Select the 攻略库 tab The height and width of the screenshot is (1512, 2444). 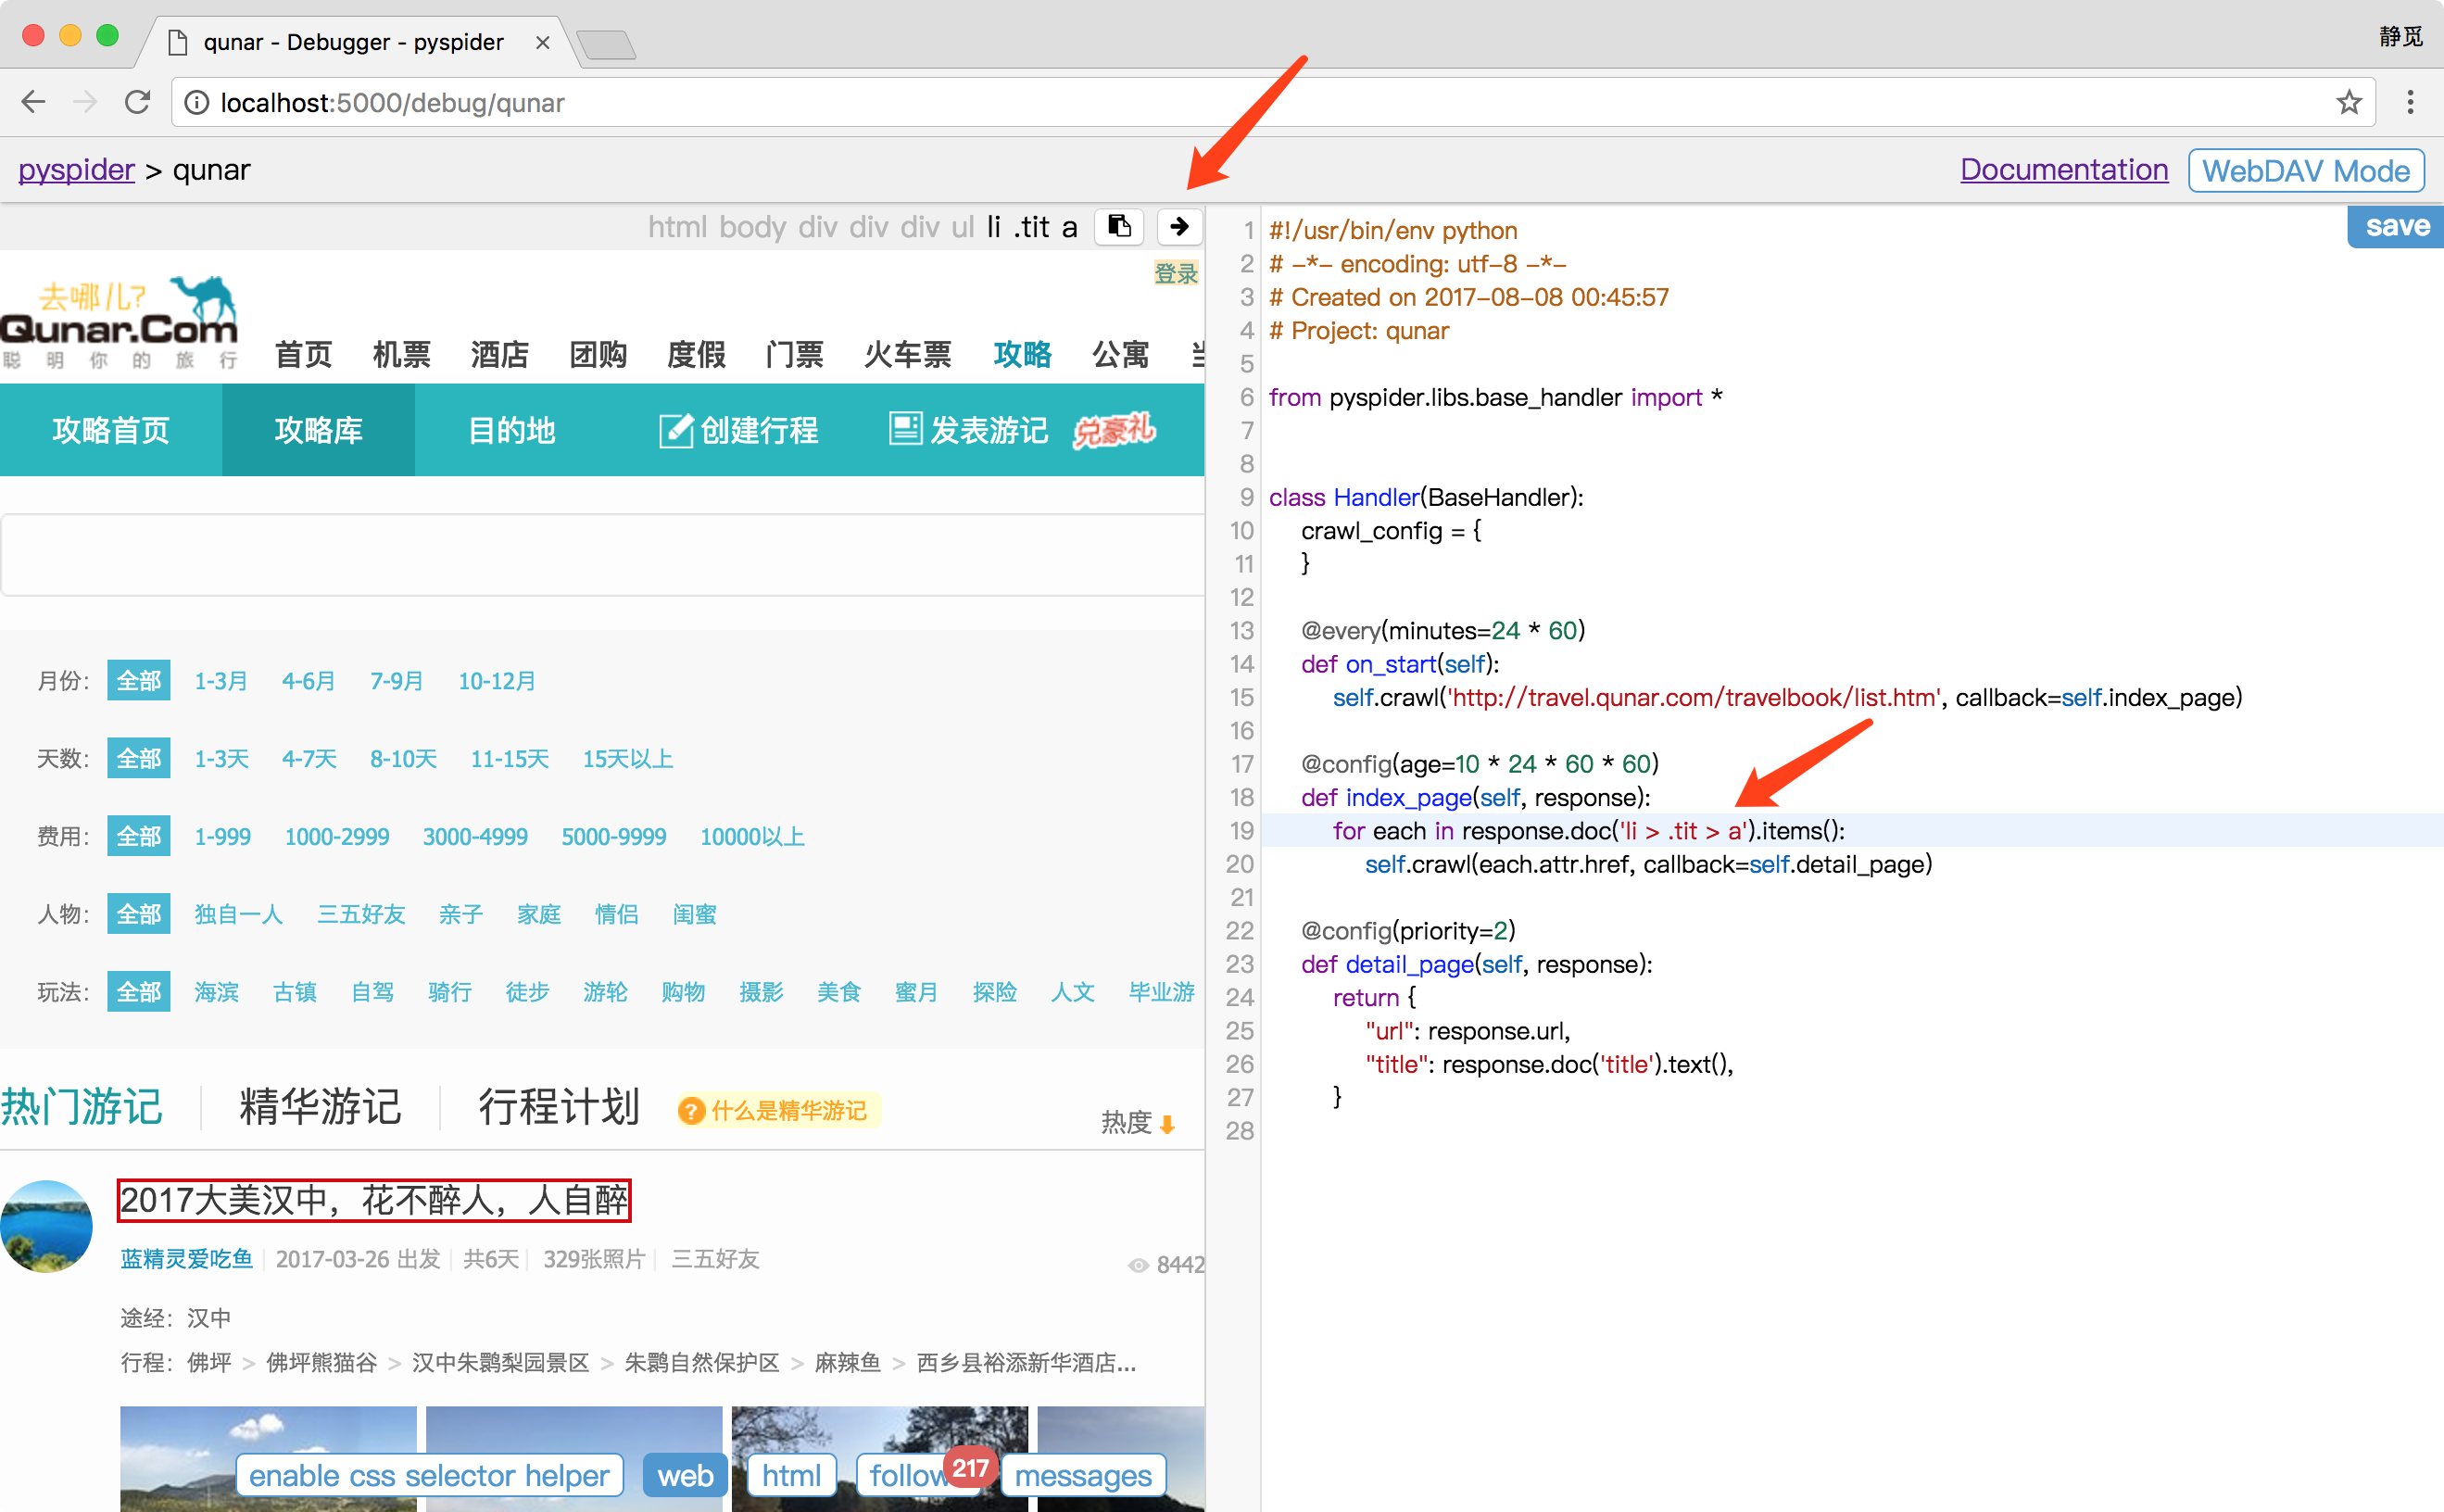(318, 430)
